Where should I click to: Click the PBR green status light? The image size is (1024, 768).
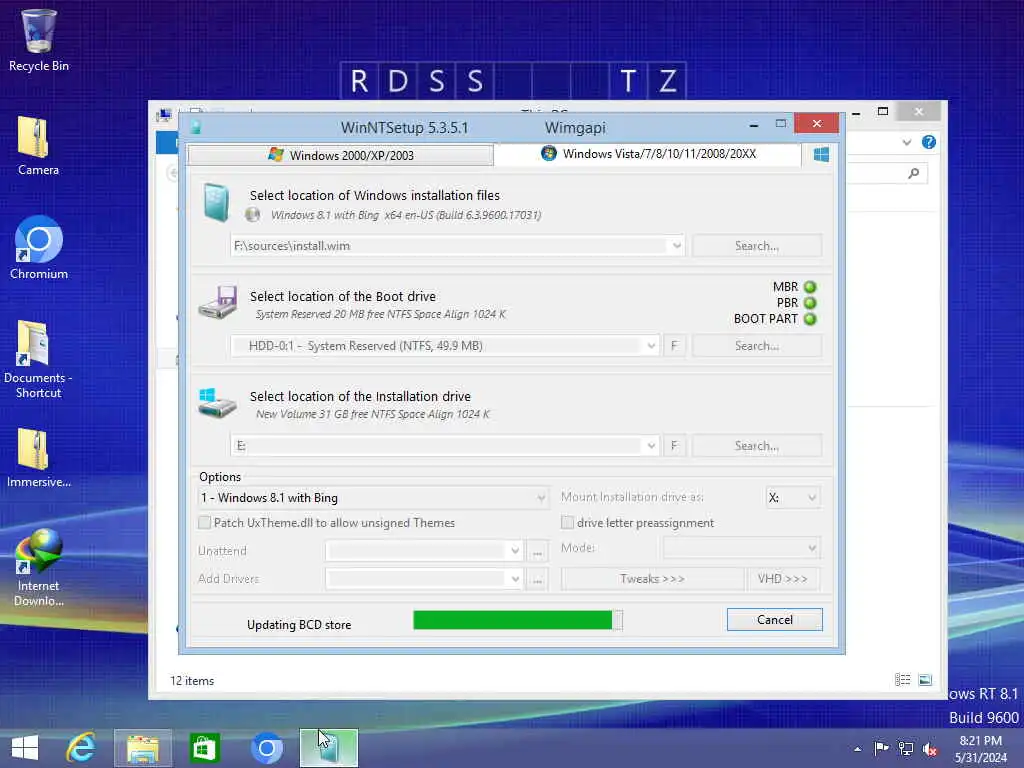810,303
